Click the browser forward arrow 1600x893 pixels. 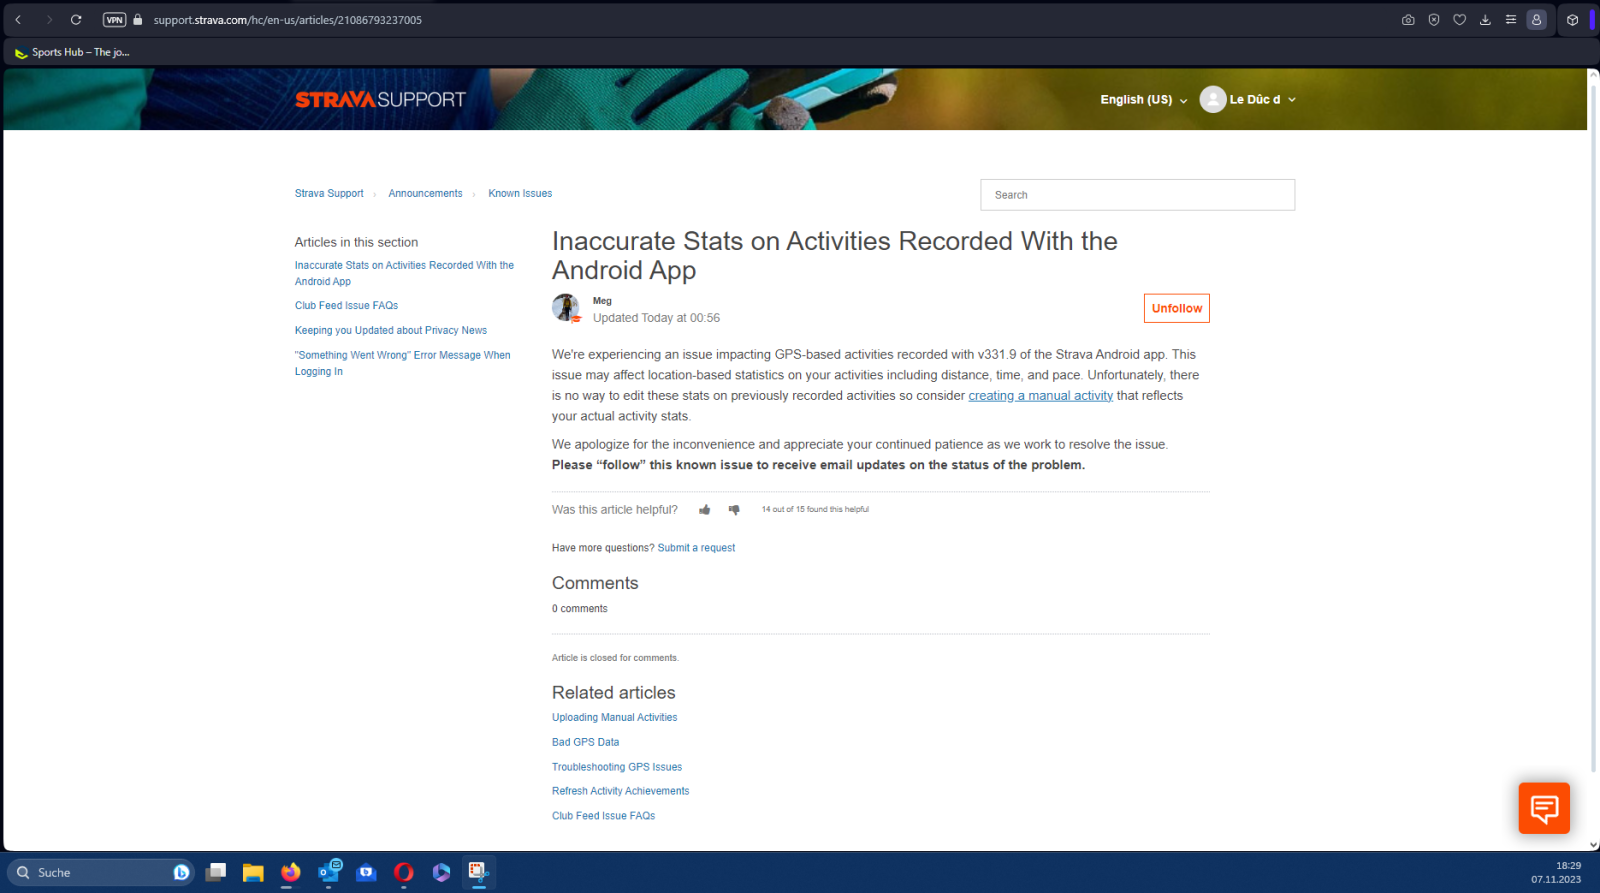pyautogui.click(x=48, y=20)
